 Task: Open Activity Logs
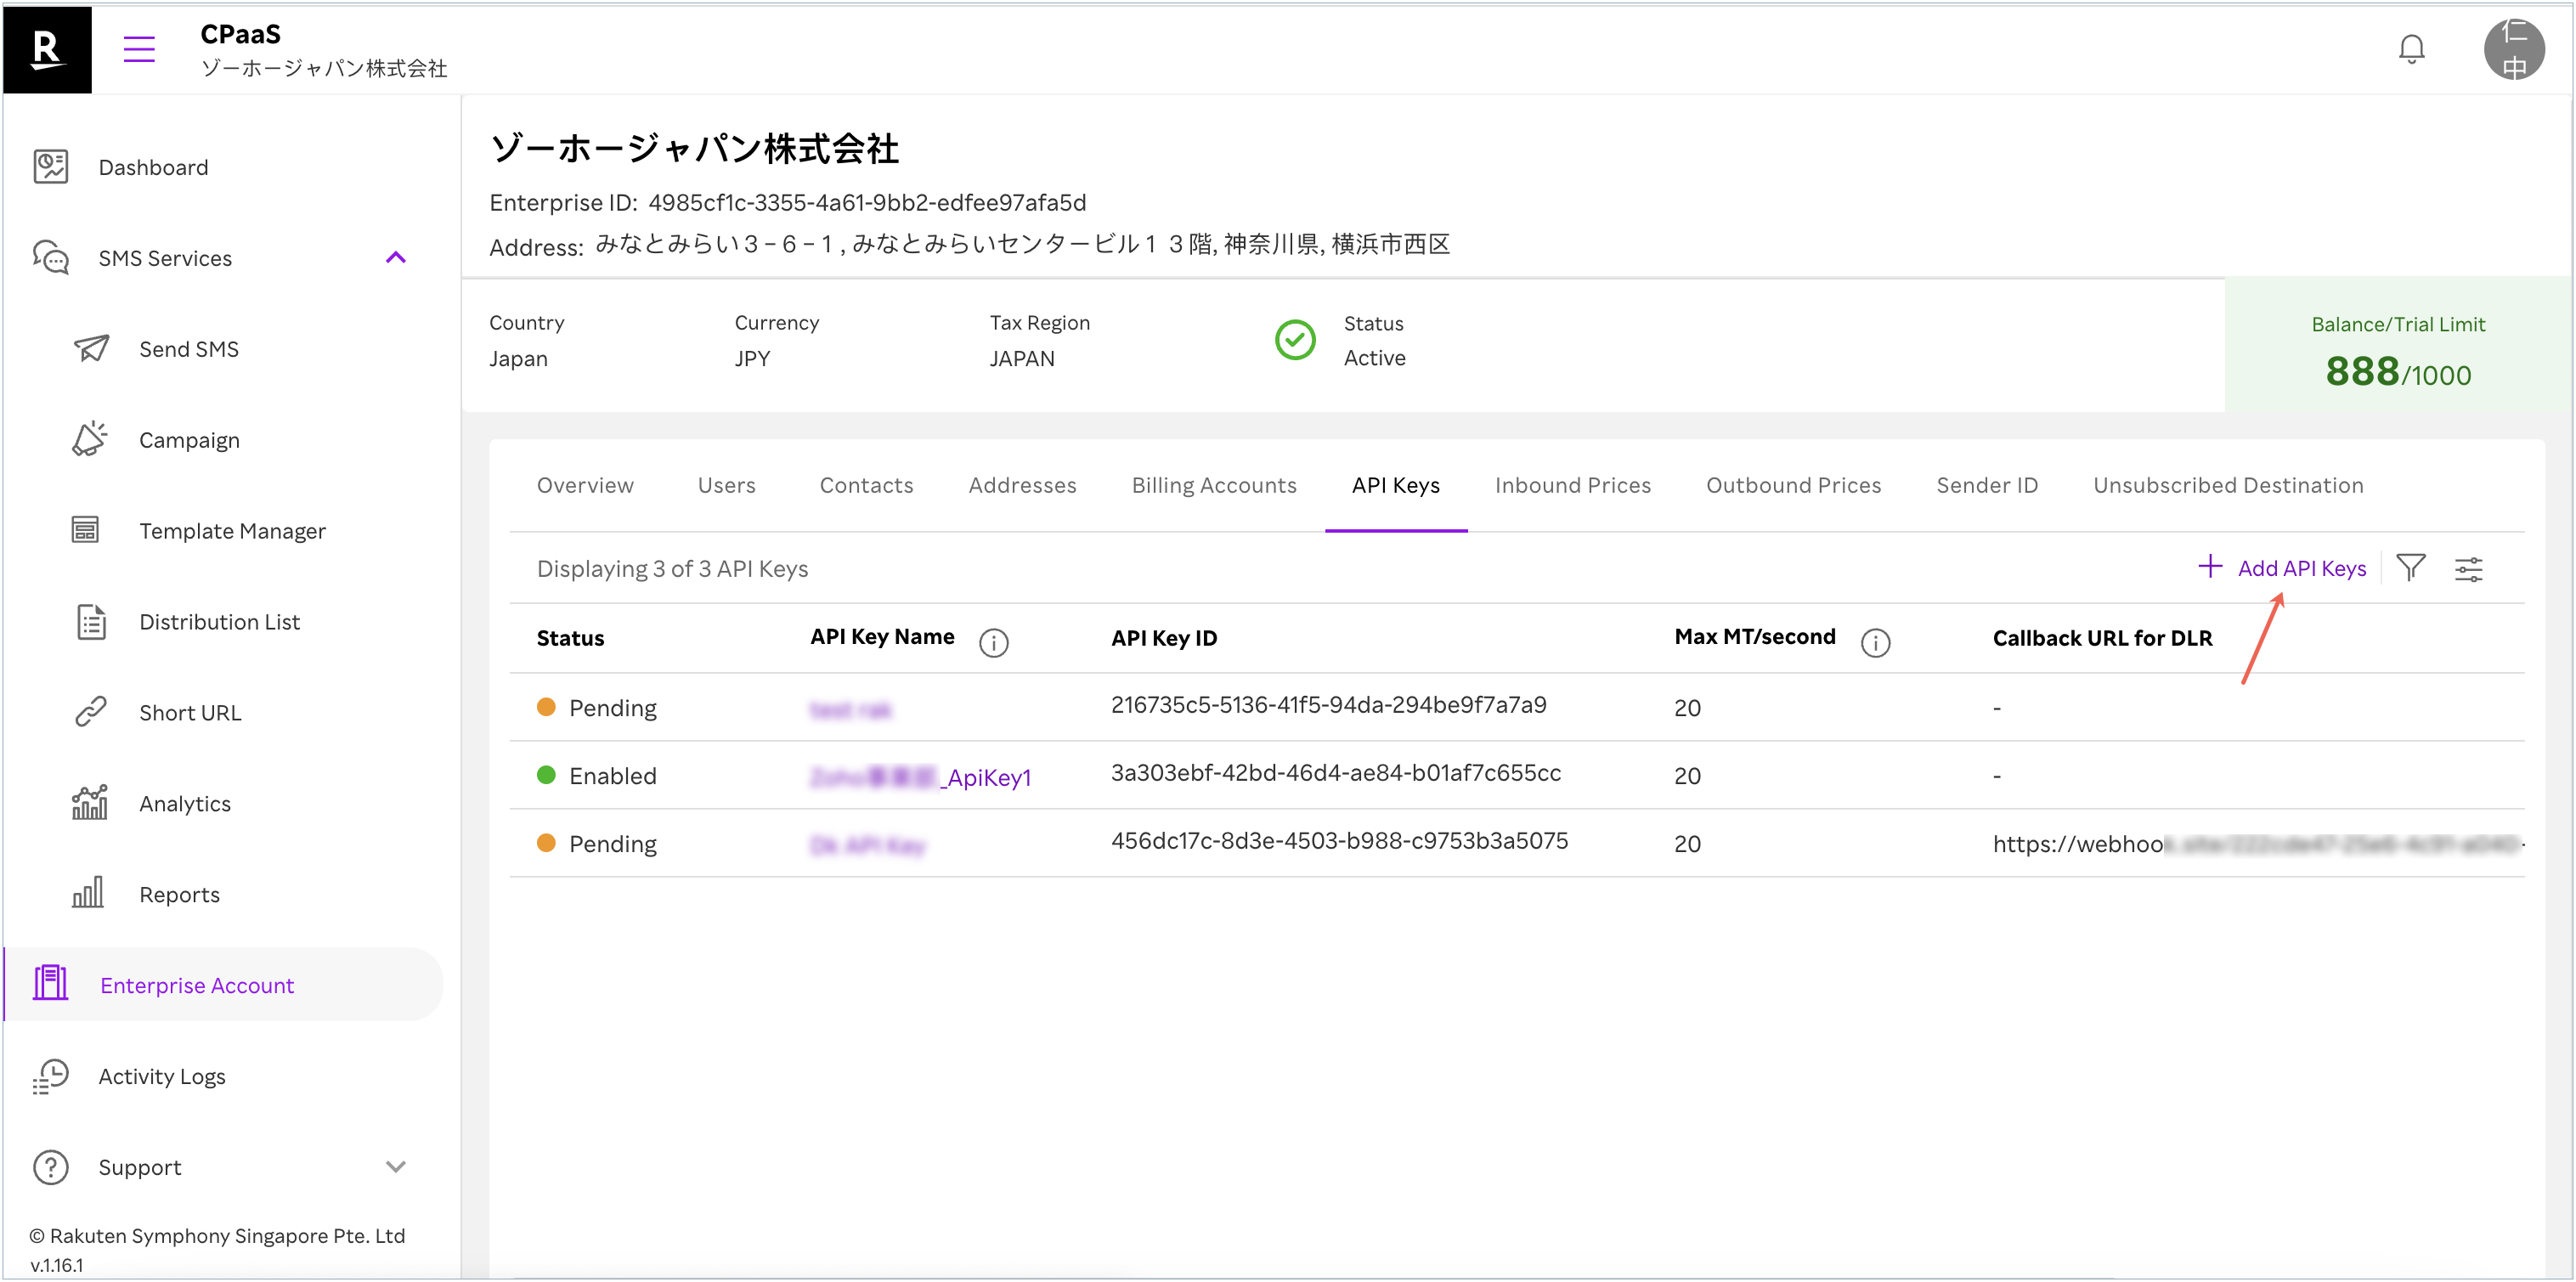(162, 1077)
